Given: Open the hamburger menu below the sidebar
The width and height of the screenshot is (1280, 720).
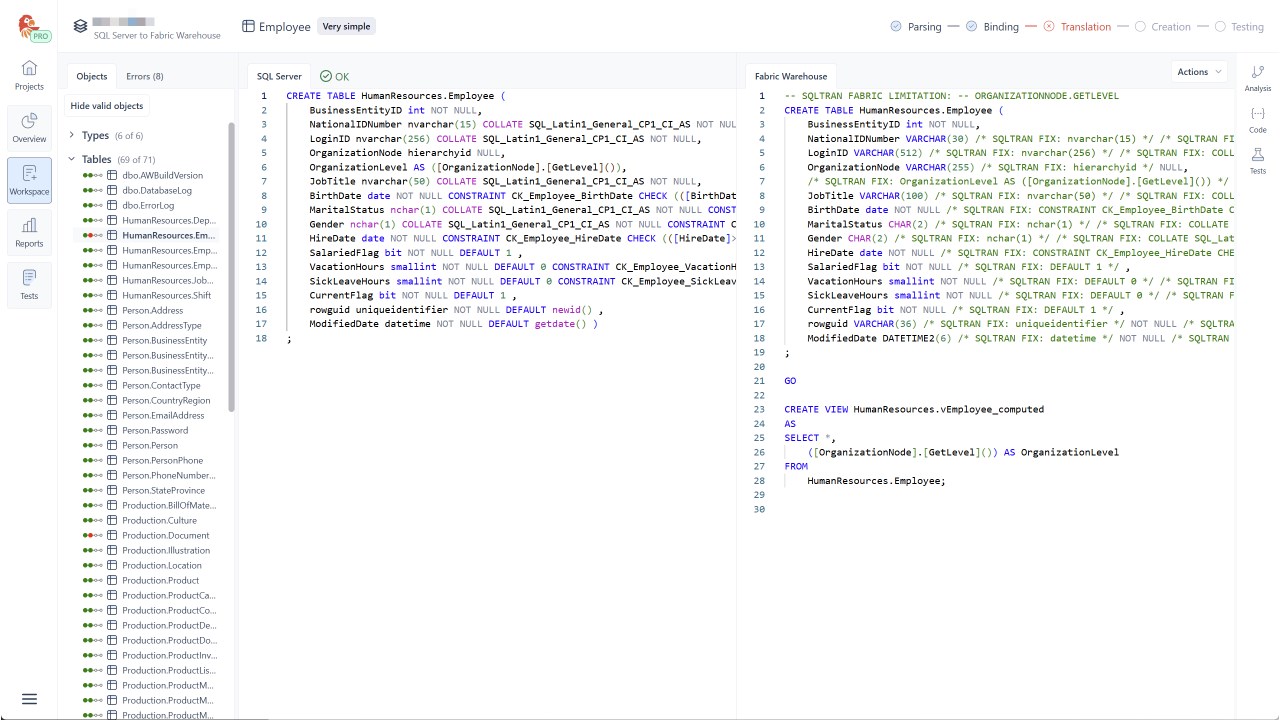Looking at the screenshot, I should [x=29, y=699].
